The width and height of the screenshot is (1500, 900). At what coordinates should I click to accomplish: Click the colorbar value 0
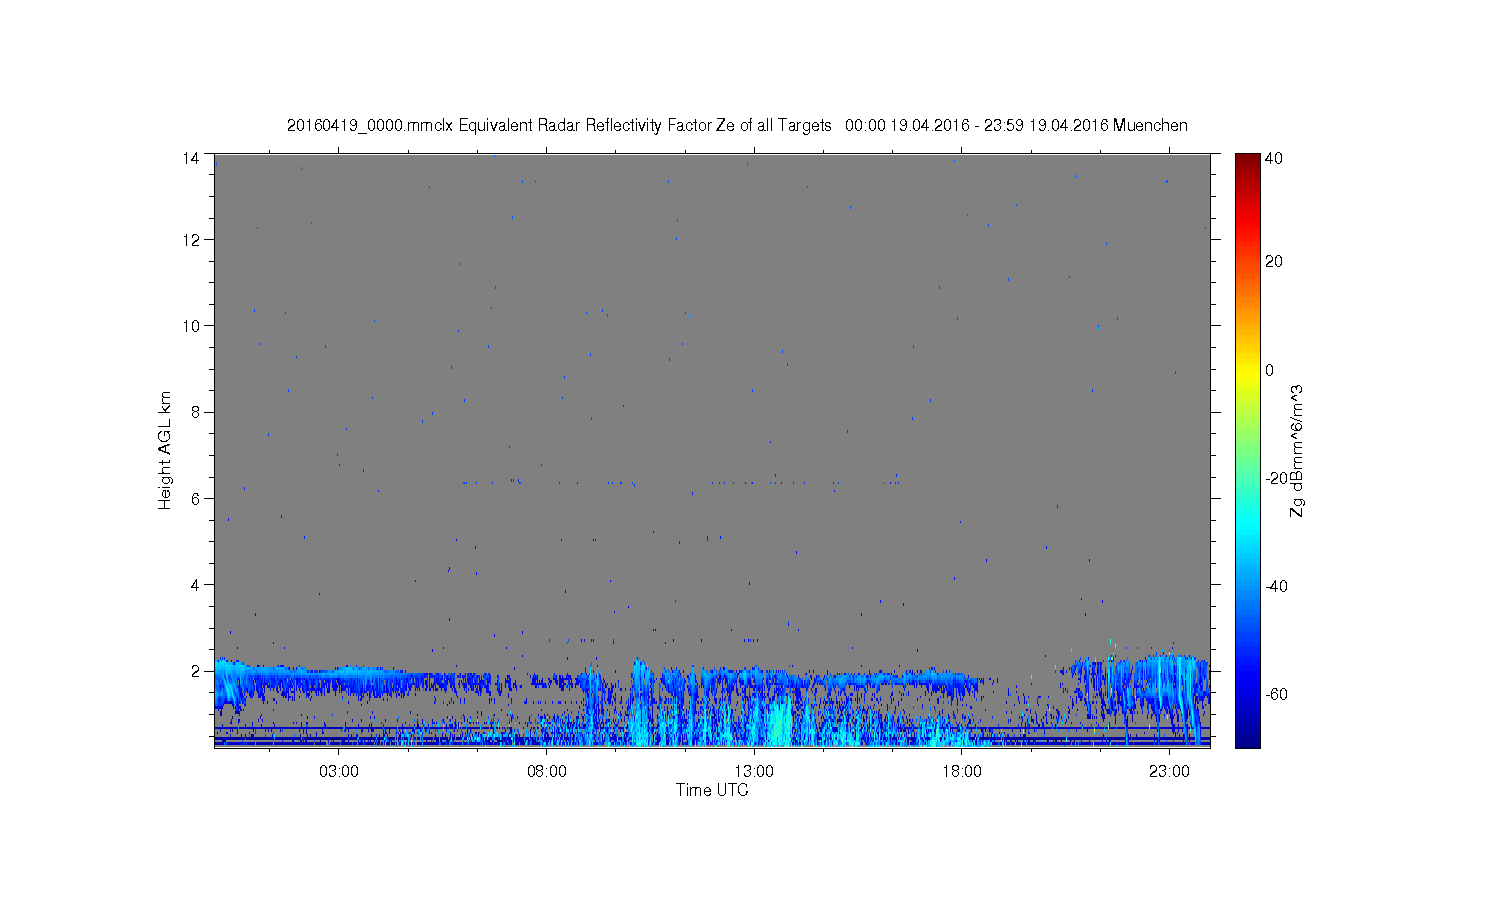tap(1270, 370)
